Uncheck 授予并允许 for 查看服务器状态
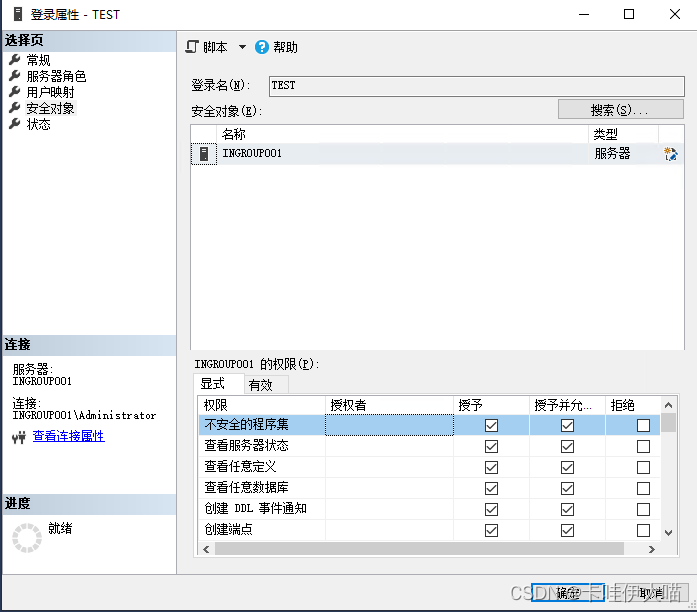Image resolution: width=697 pixels, height=612 pixels. [567, 446]
